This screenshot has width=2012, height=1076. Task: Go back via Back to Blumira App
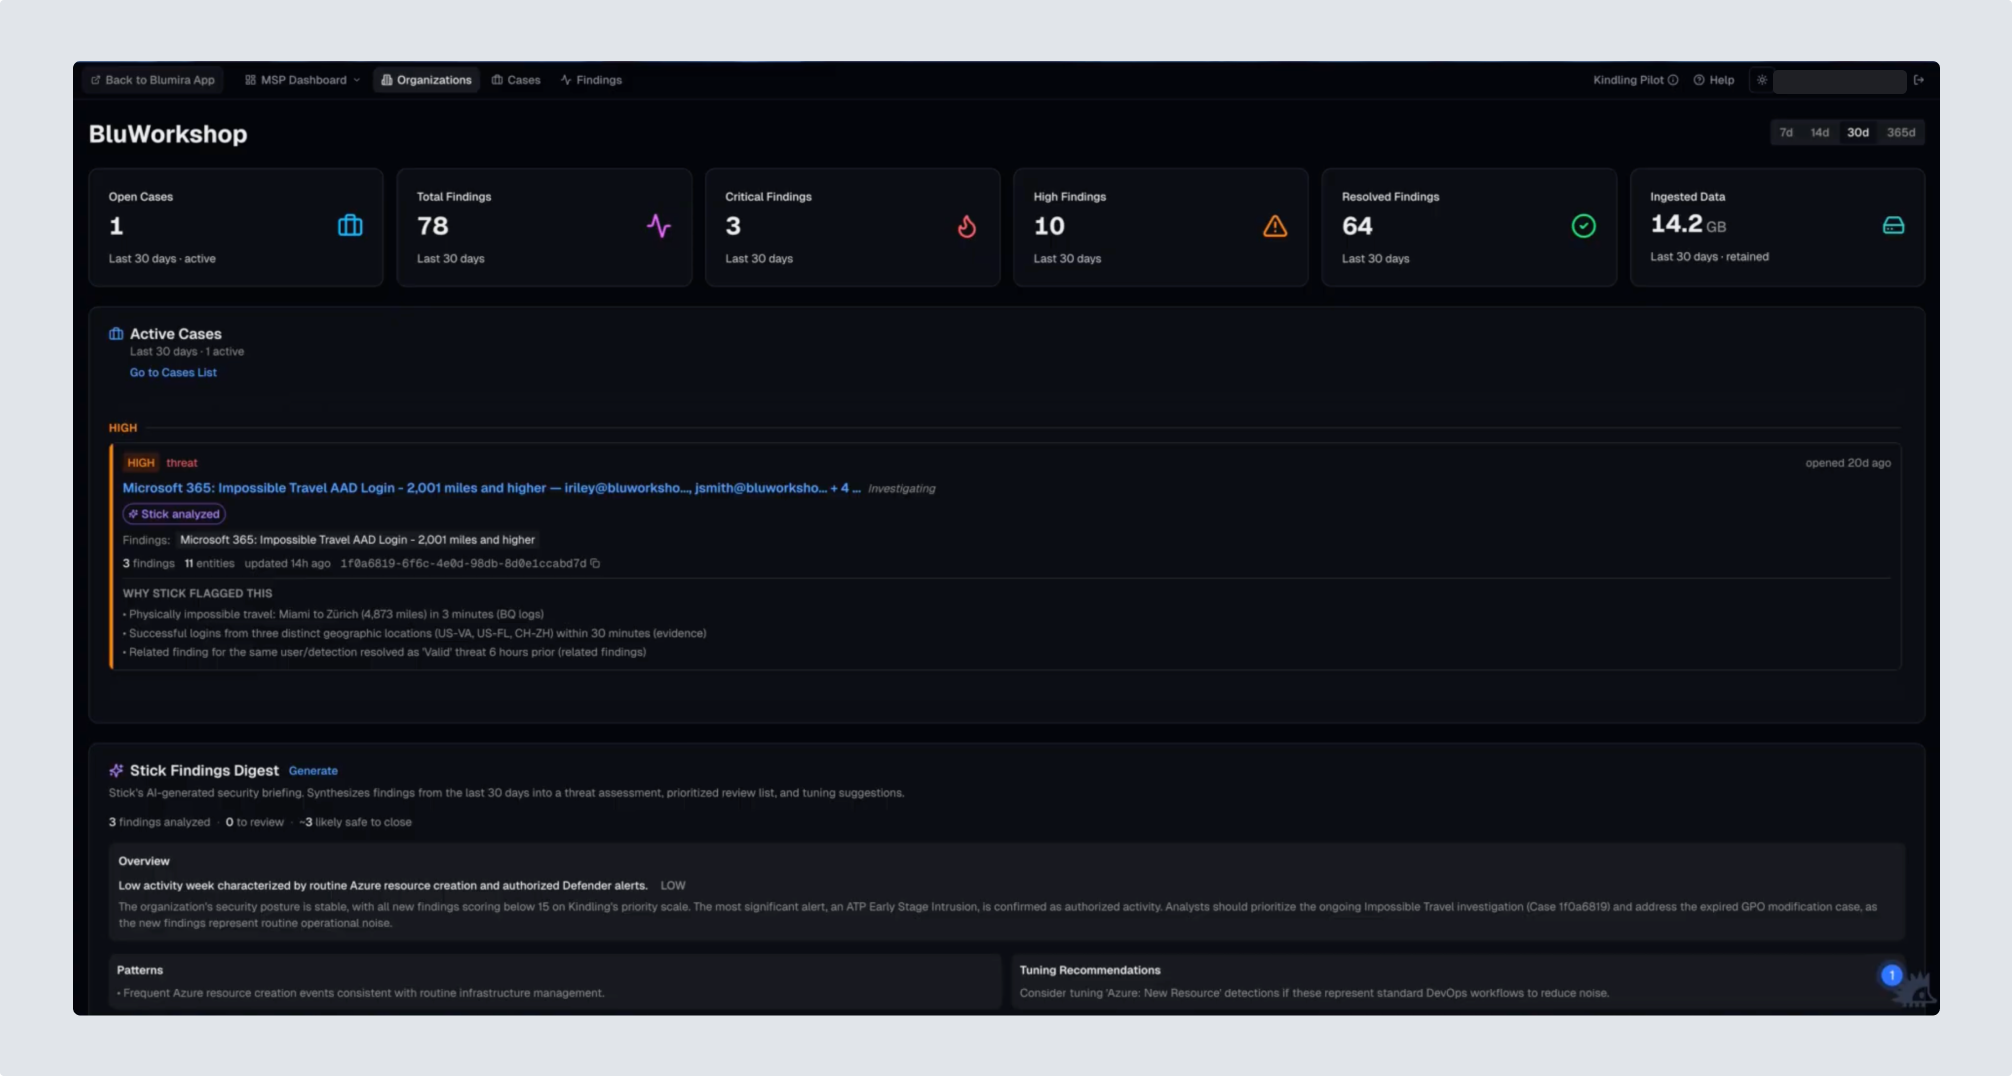click(153, 80)
